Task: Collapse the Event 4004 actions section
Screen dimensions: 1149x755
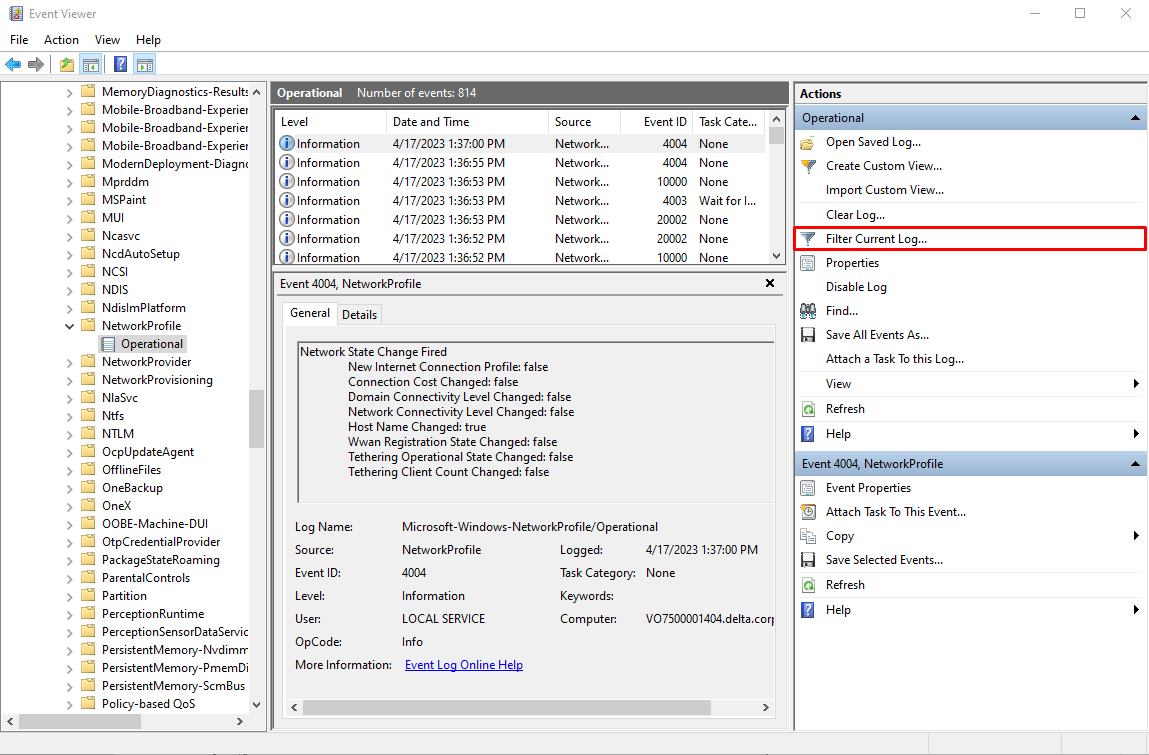Action: [1135, 463]
